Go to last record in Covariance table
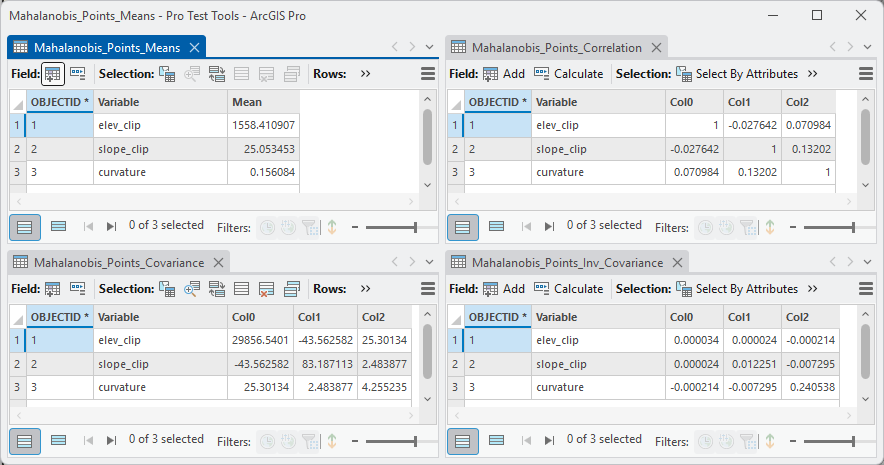Viewport: 884px width, 465px height. [111, 441]
